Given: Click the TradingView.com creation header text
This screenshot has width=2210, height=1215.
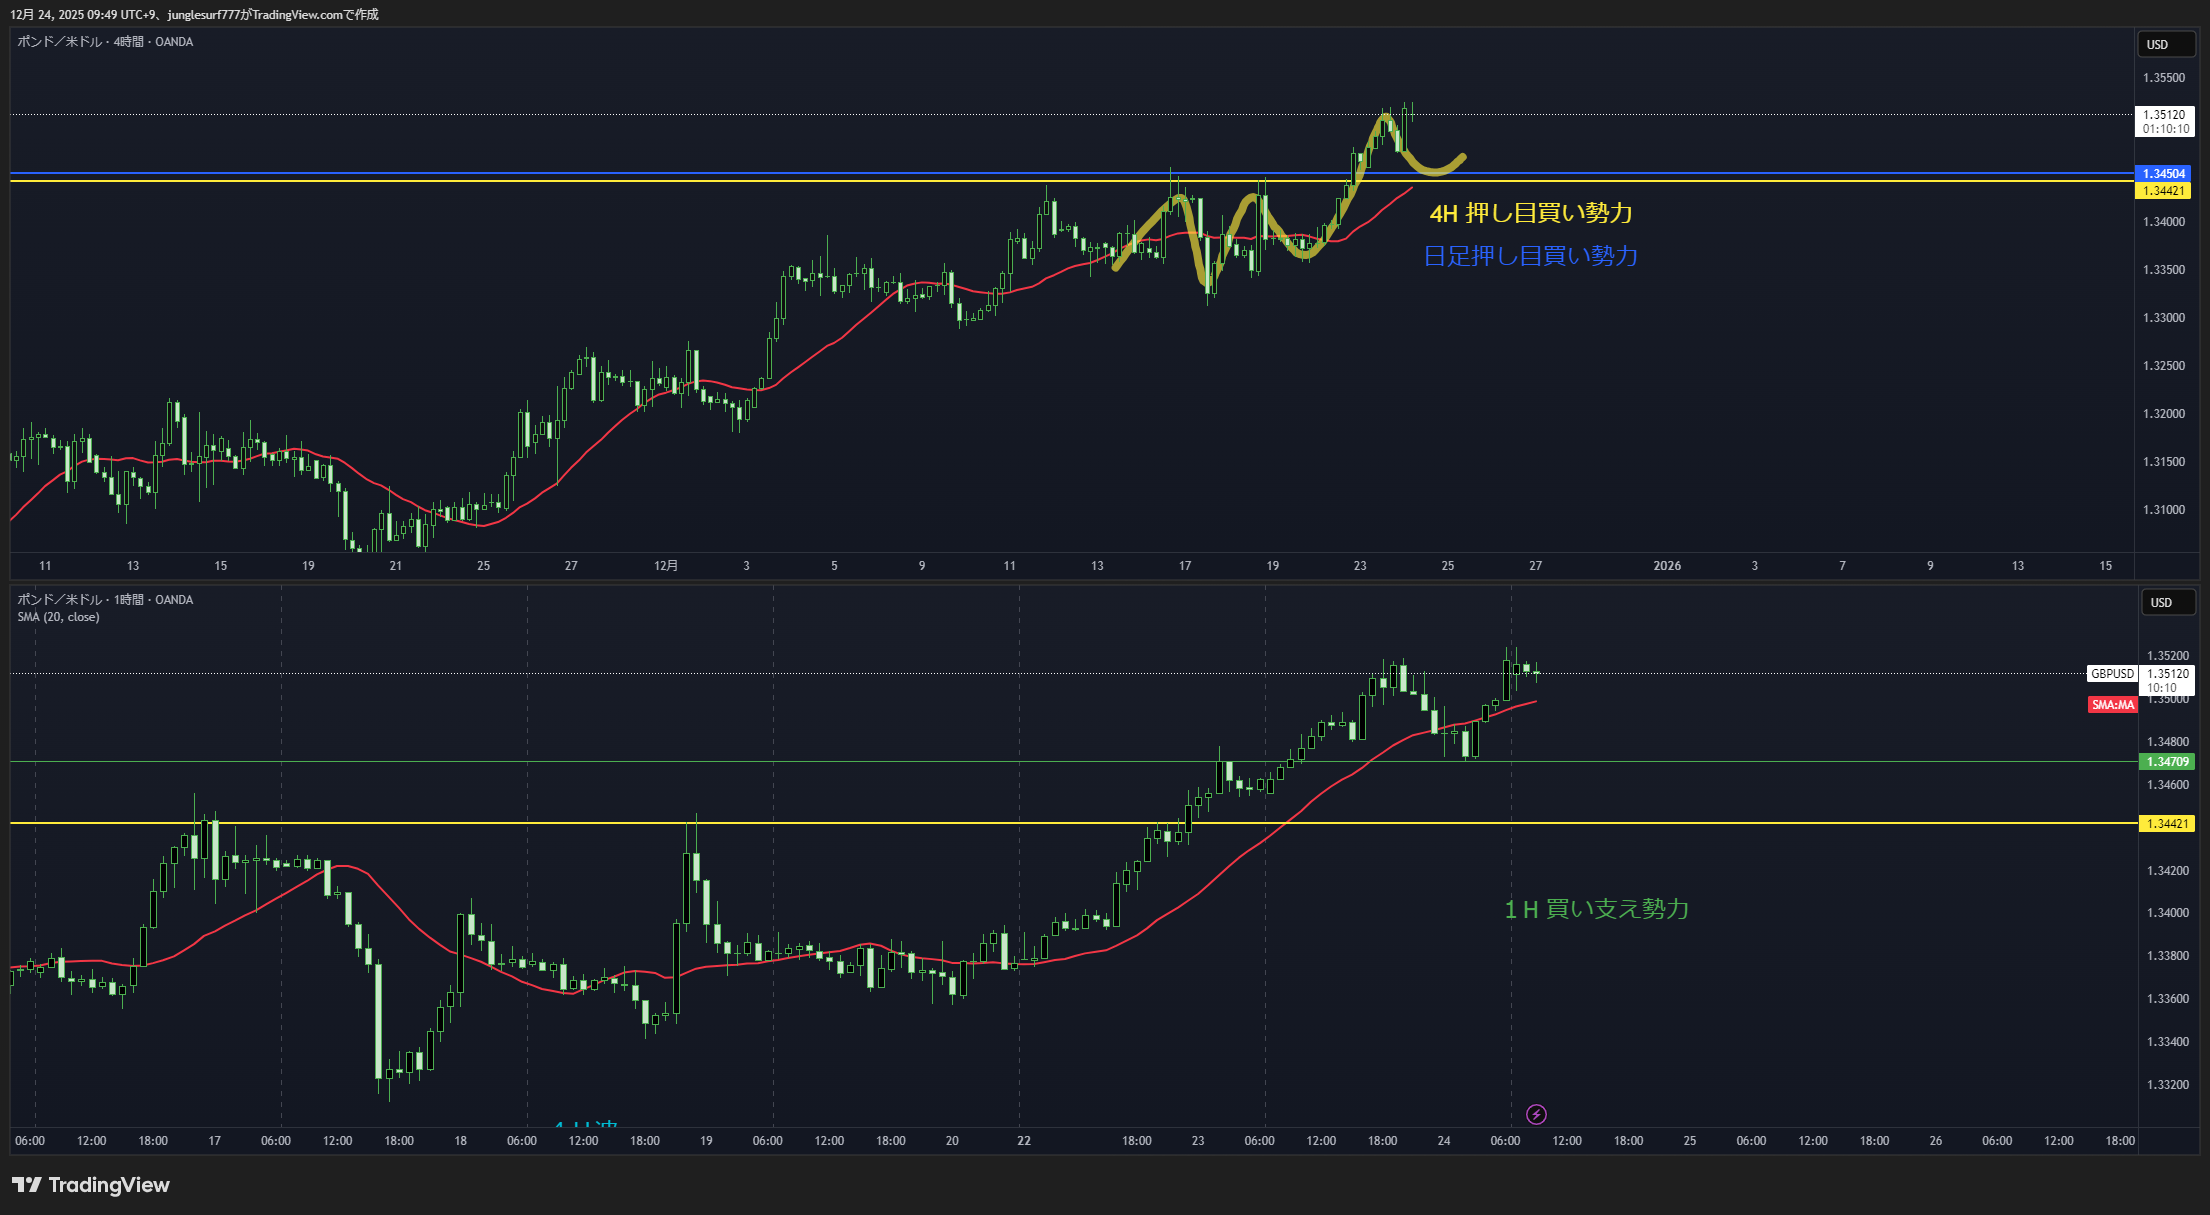Looking at the screenshot, I should click(x=195, y=14).
